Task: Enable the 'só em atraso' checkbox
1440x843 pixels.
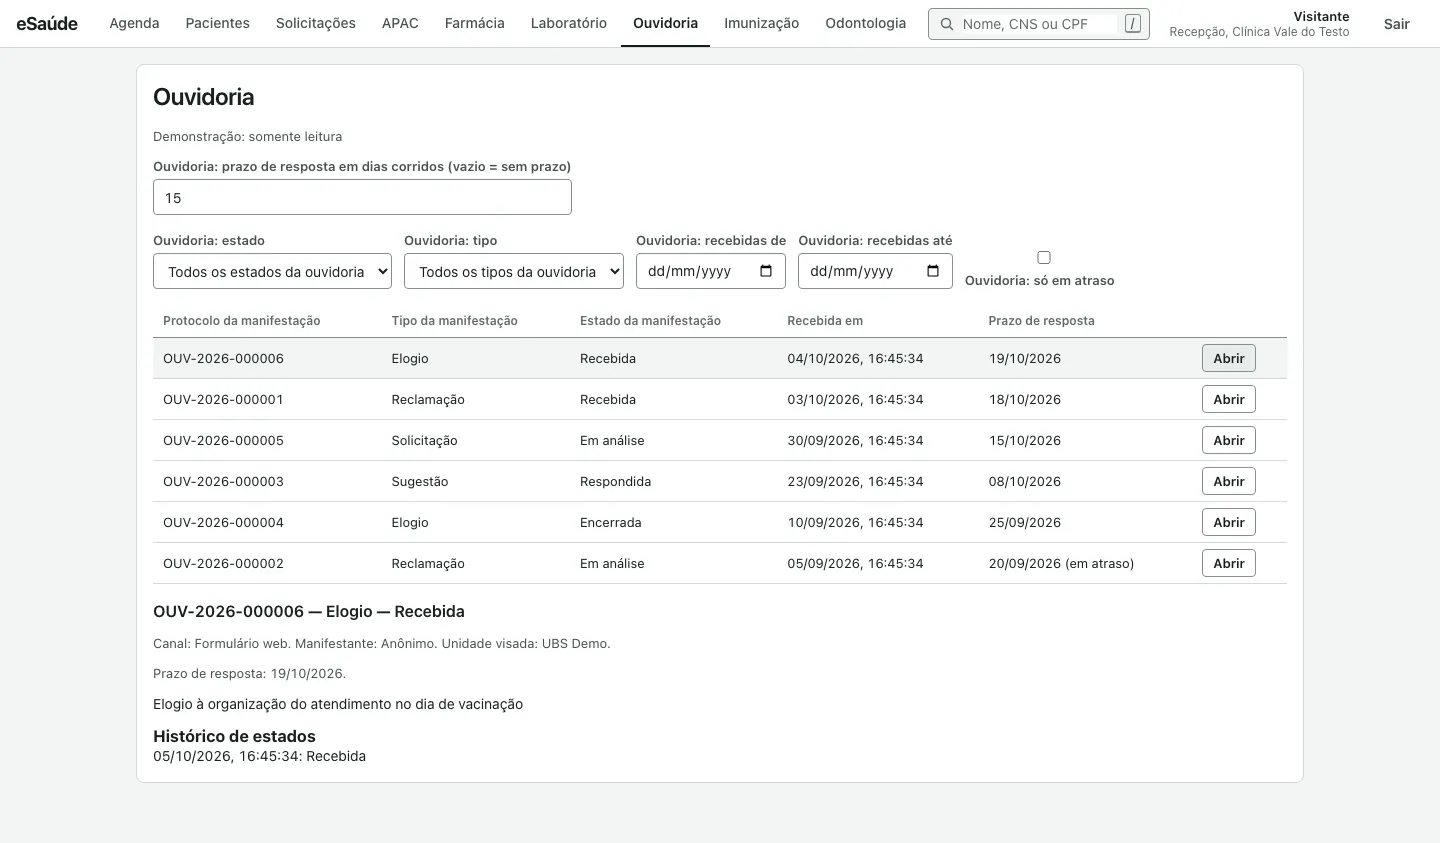Action: click(x=1044, y=257)
